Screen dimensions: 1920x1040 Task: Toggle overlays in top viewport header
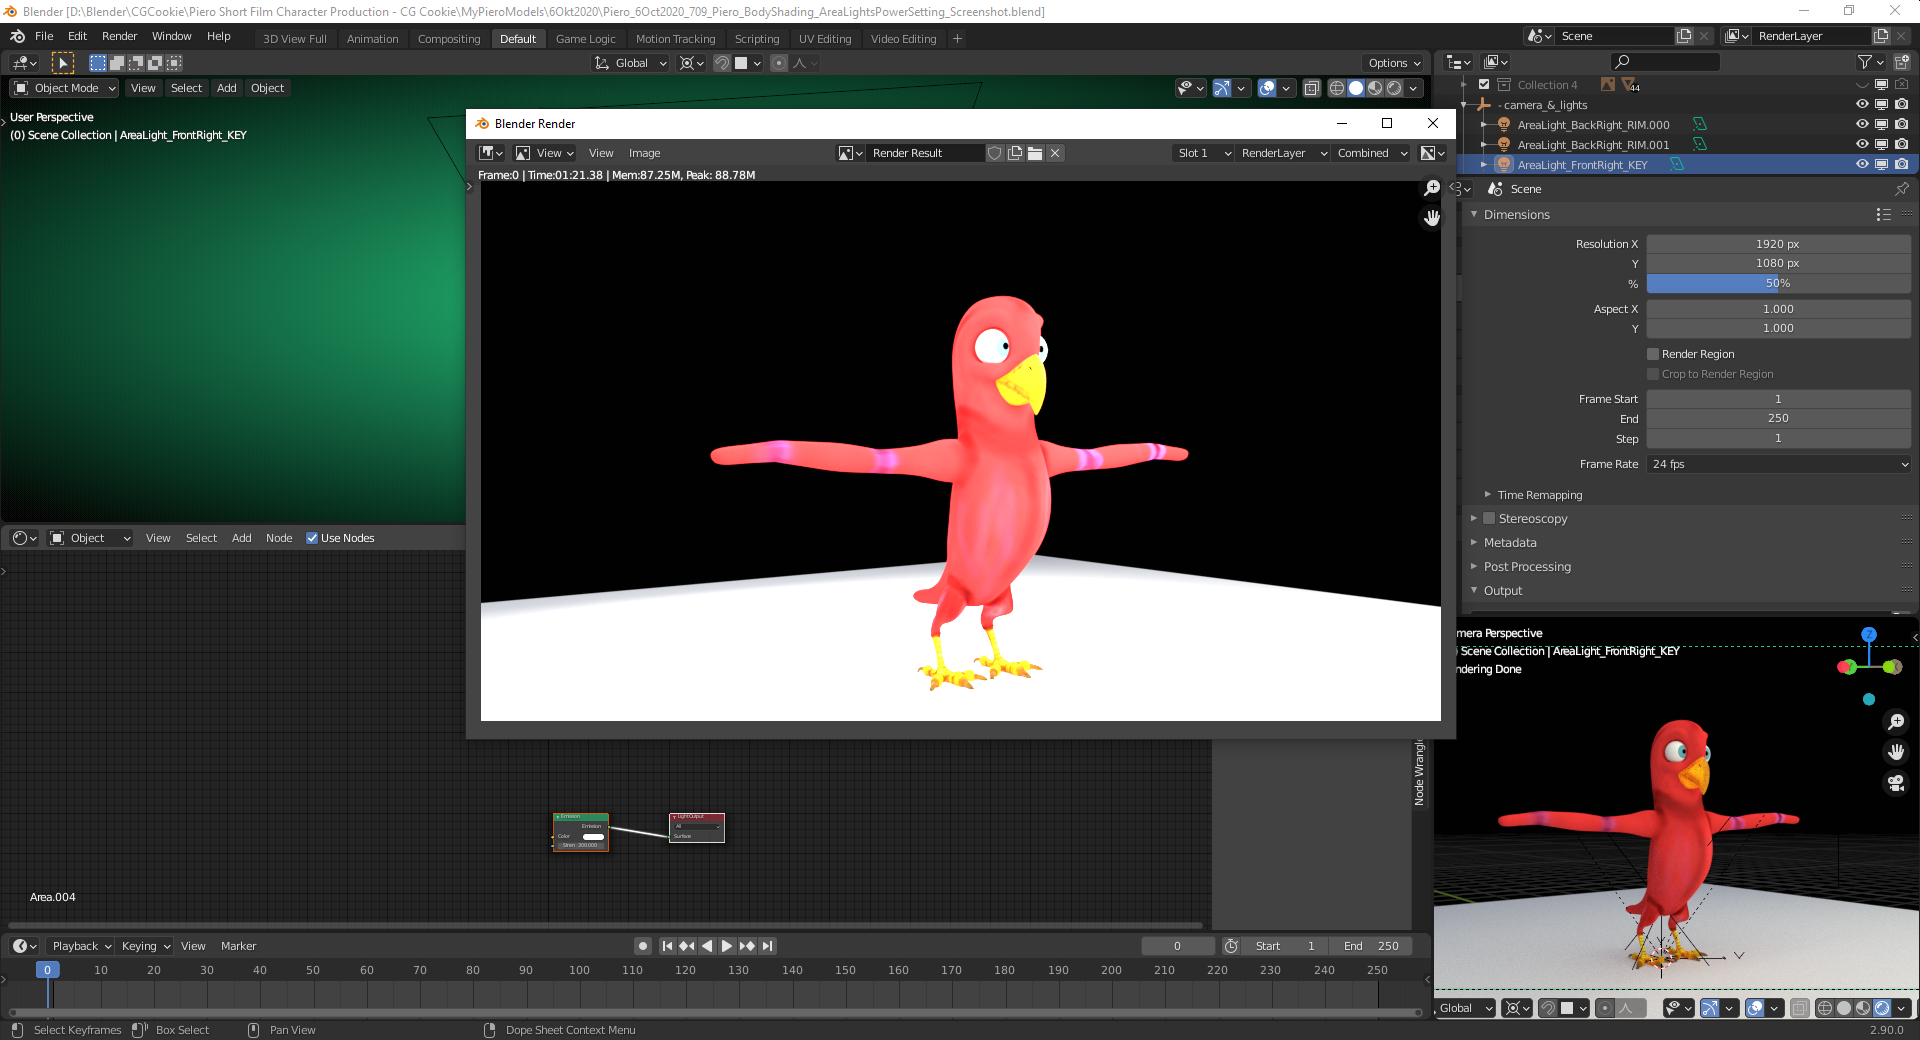coord(1267,88)
